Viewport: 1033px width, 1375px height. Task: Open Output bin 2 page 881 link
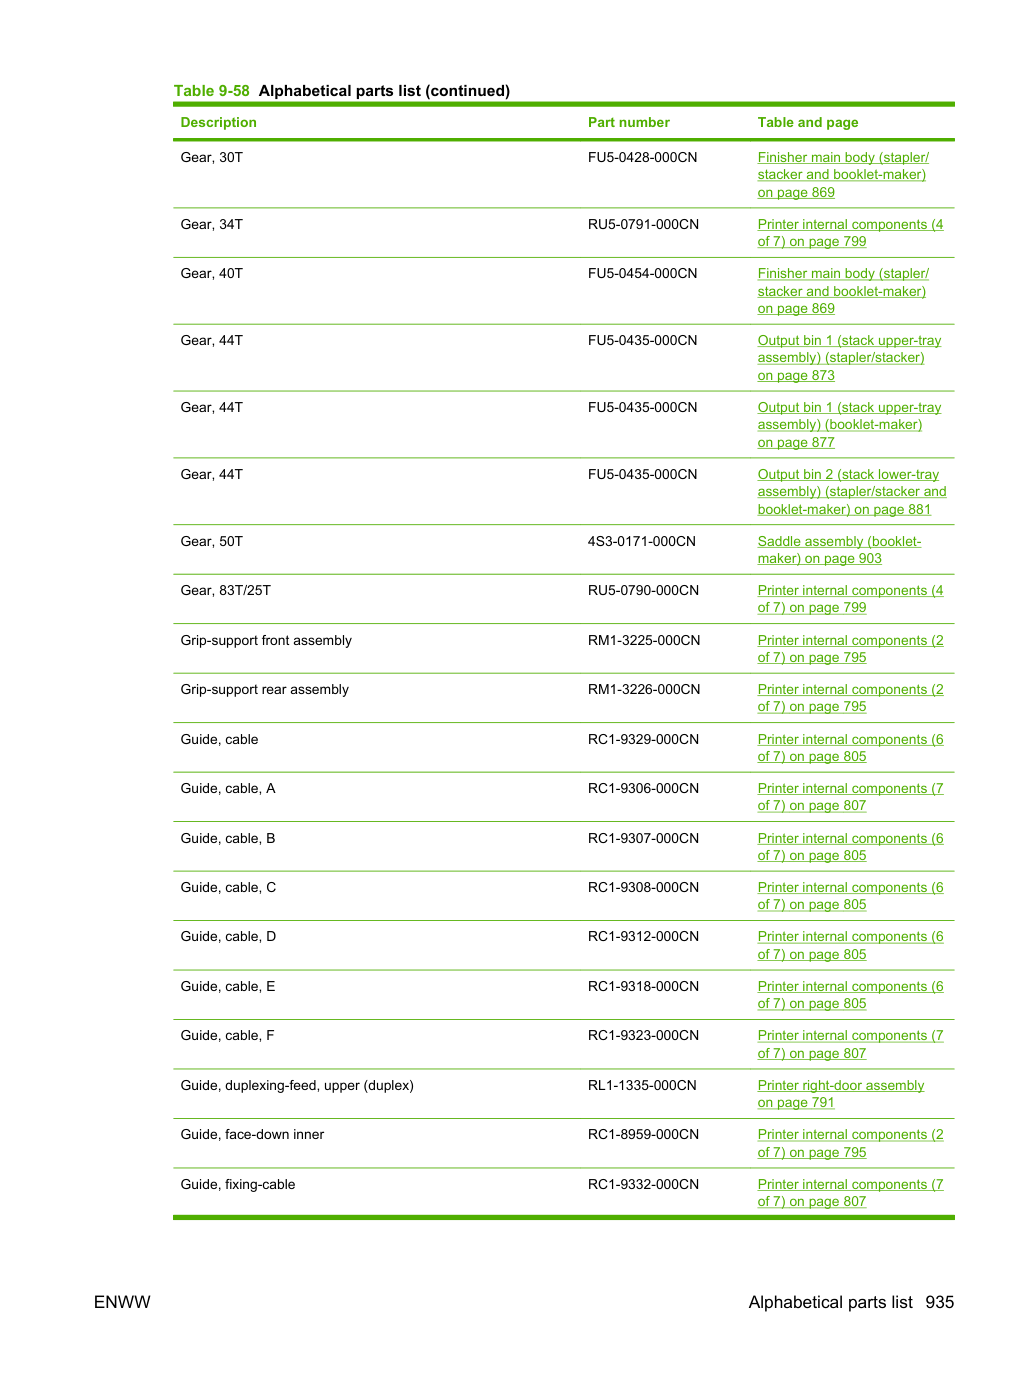(x=852, y=492)
